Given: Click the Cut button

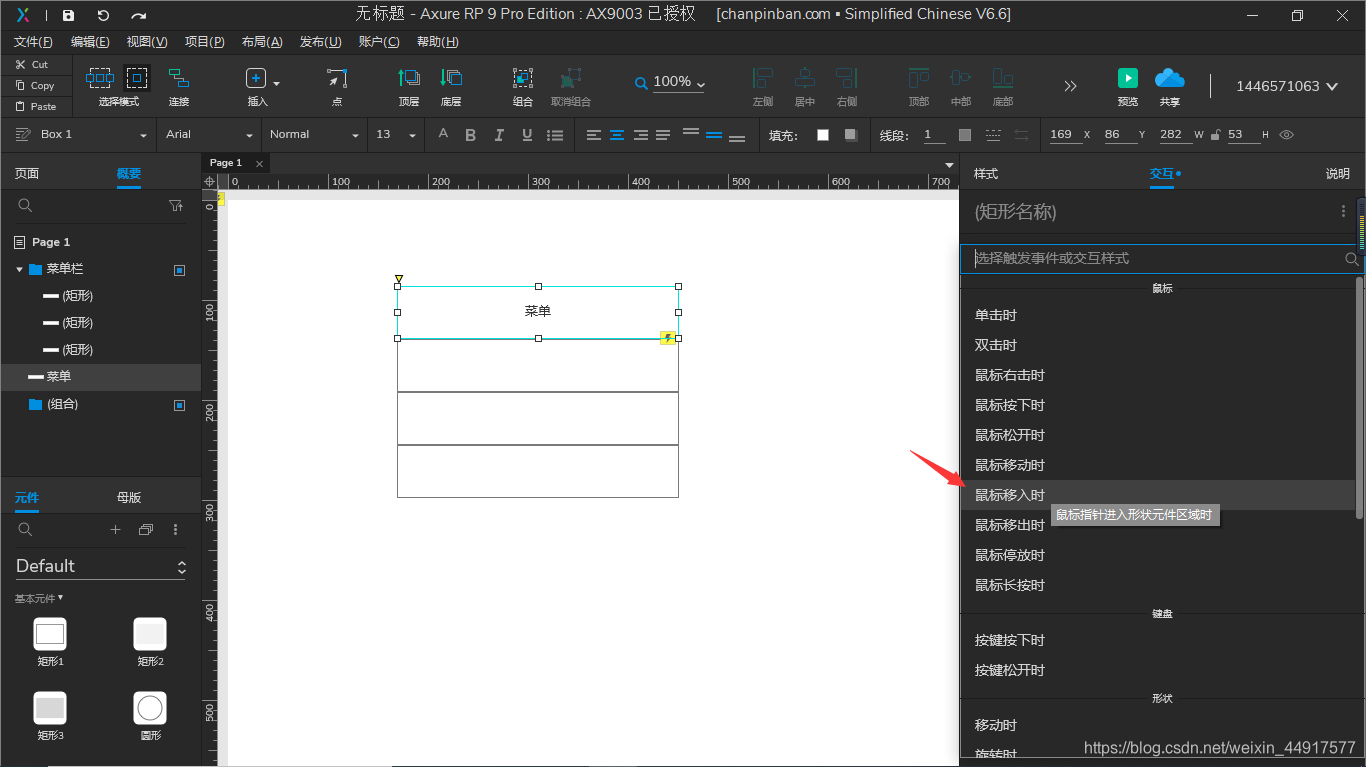Looking at the screenshot, I should [32, 64].
